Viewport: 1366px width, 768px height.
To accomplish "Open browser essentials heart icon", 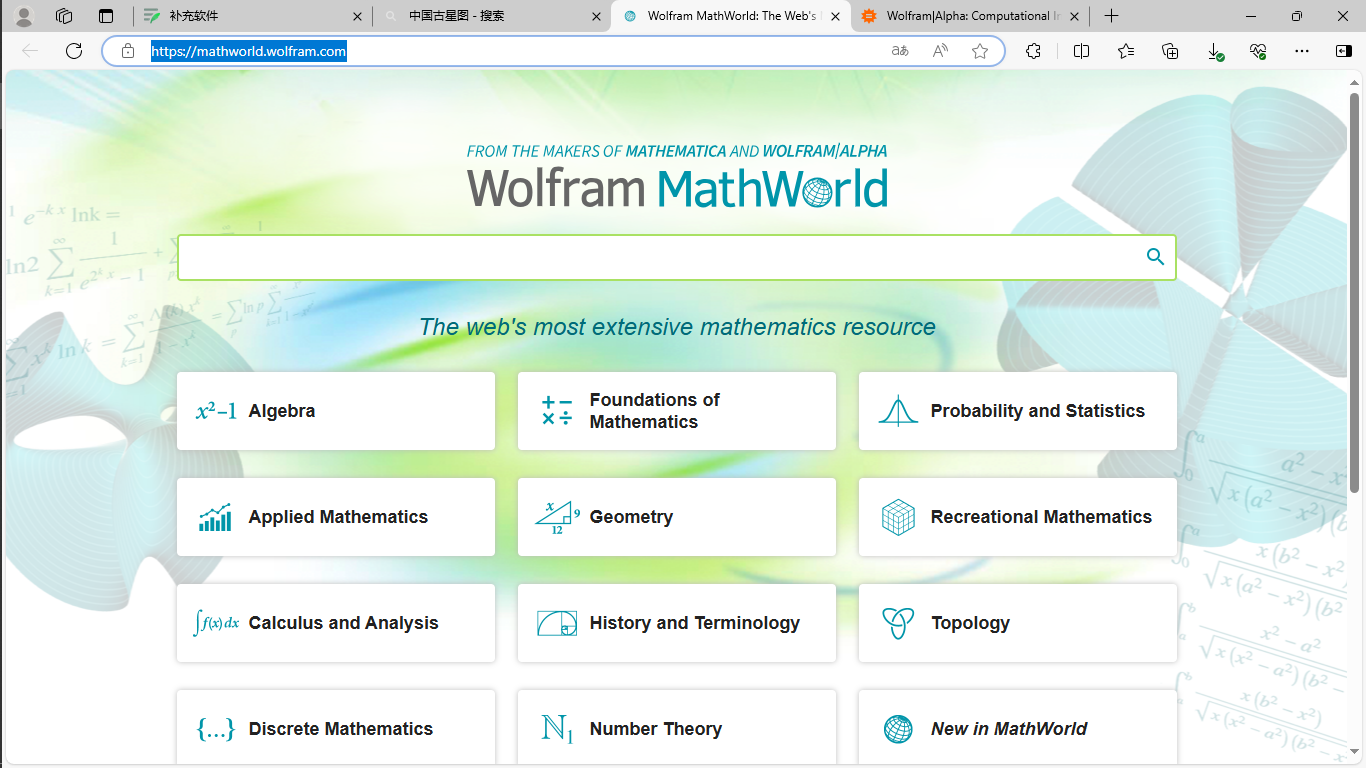I will [1258, 51].
